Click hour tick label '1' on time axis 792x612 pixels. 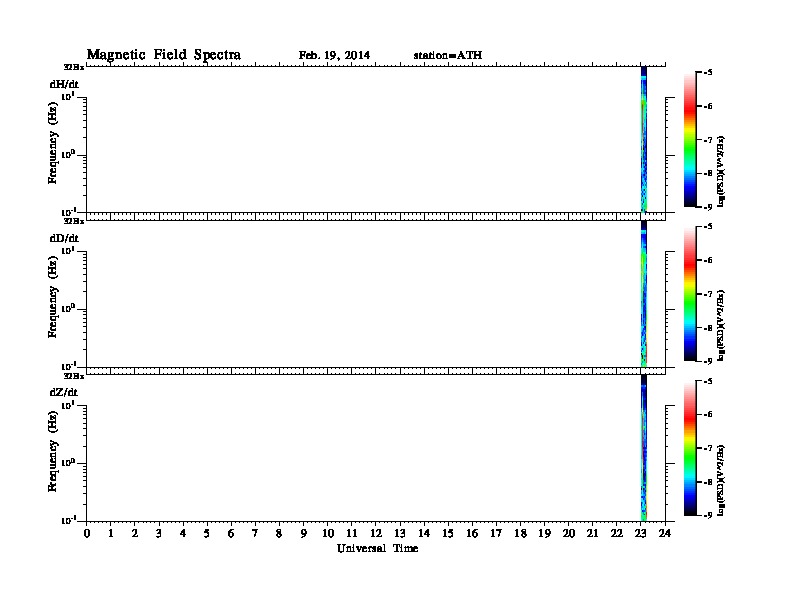[111, 533]
